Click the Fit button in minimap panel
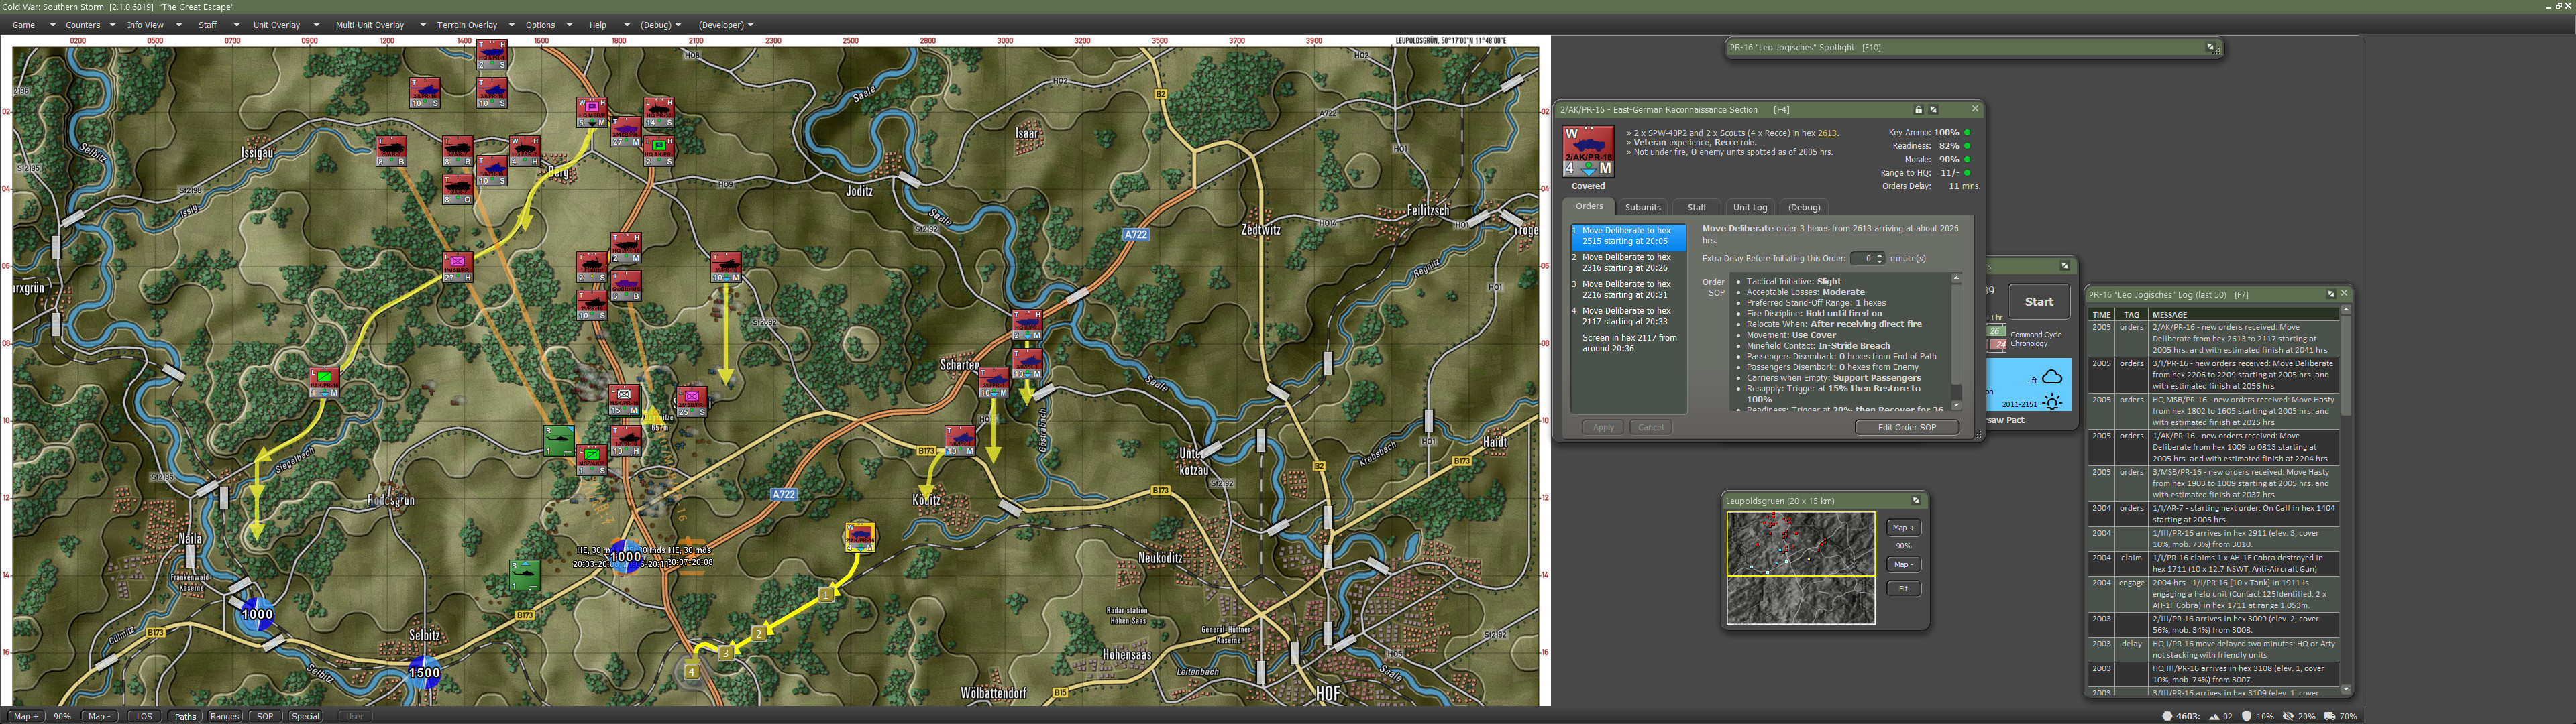The height and width of the screenshot is (724, 2576). click(x=1903, y=588)
